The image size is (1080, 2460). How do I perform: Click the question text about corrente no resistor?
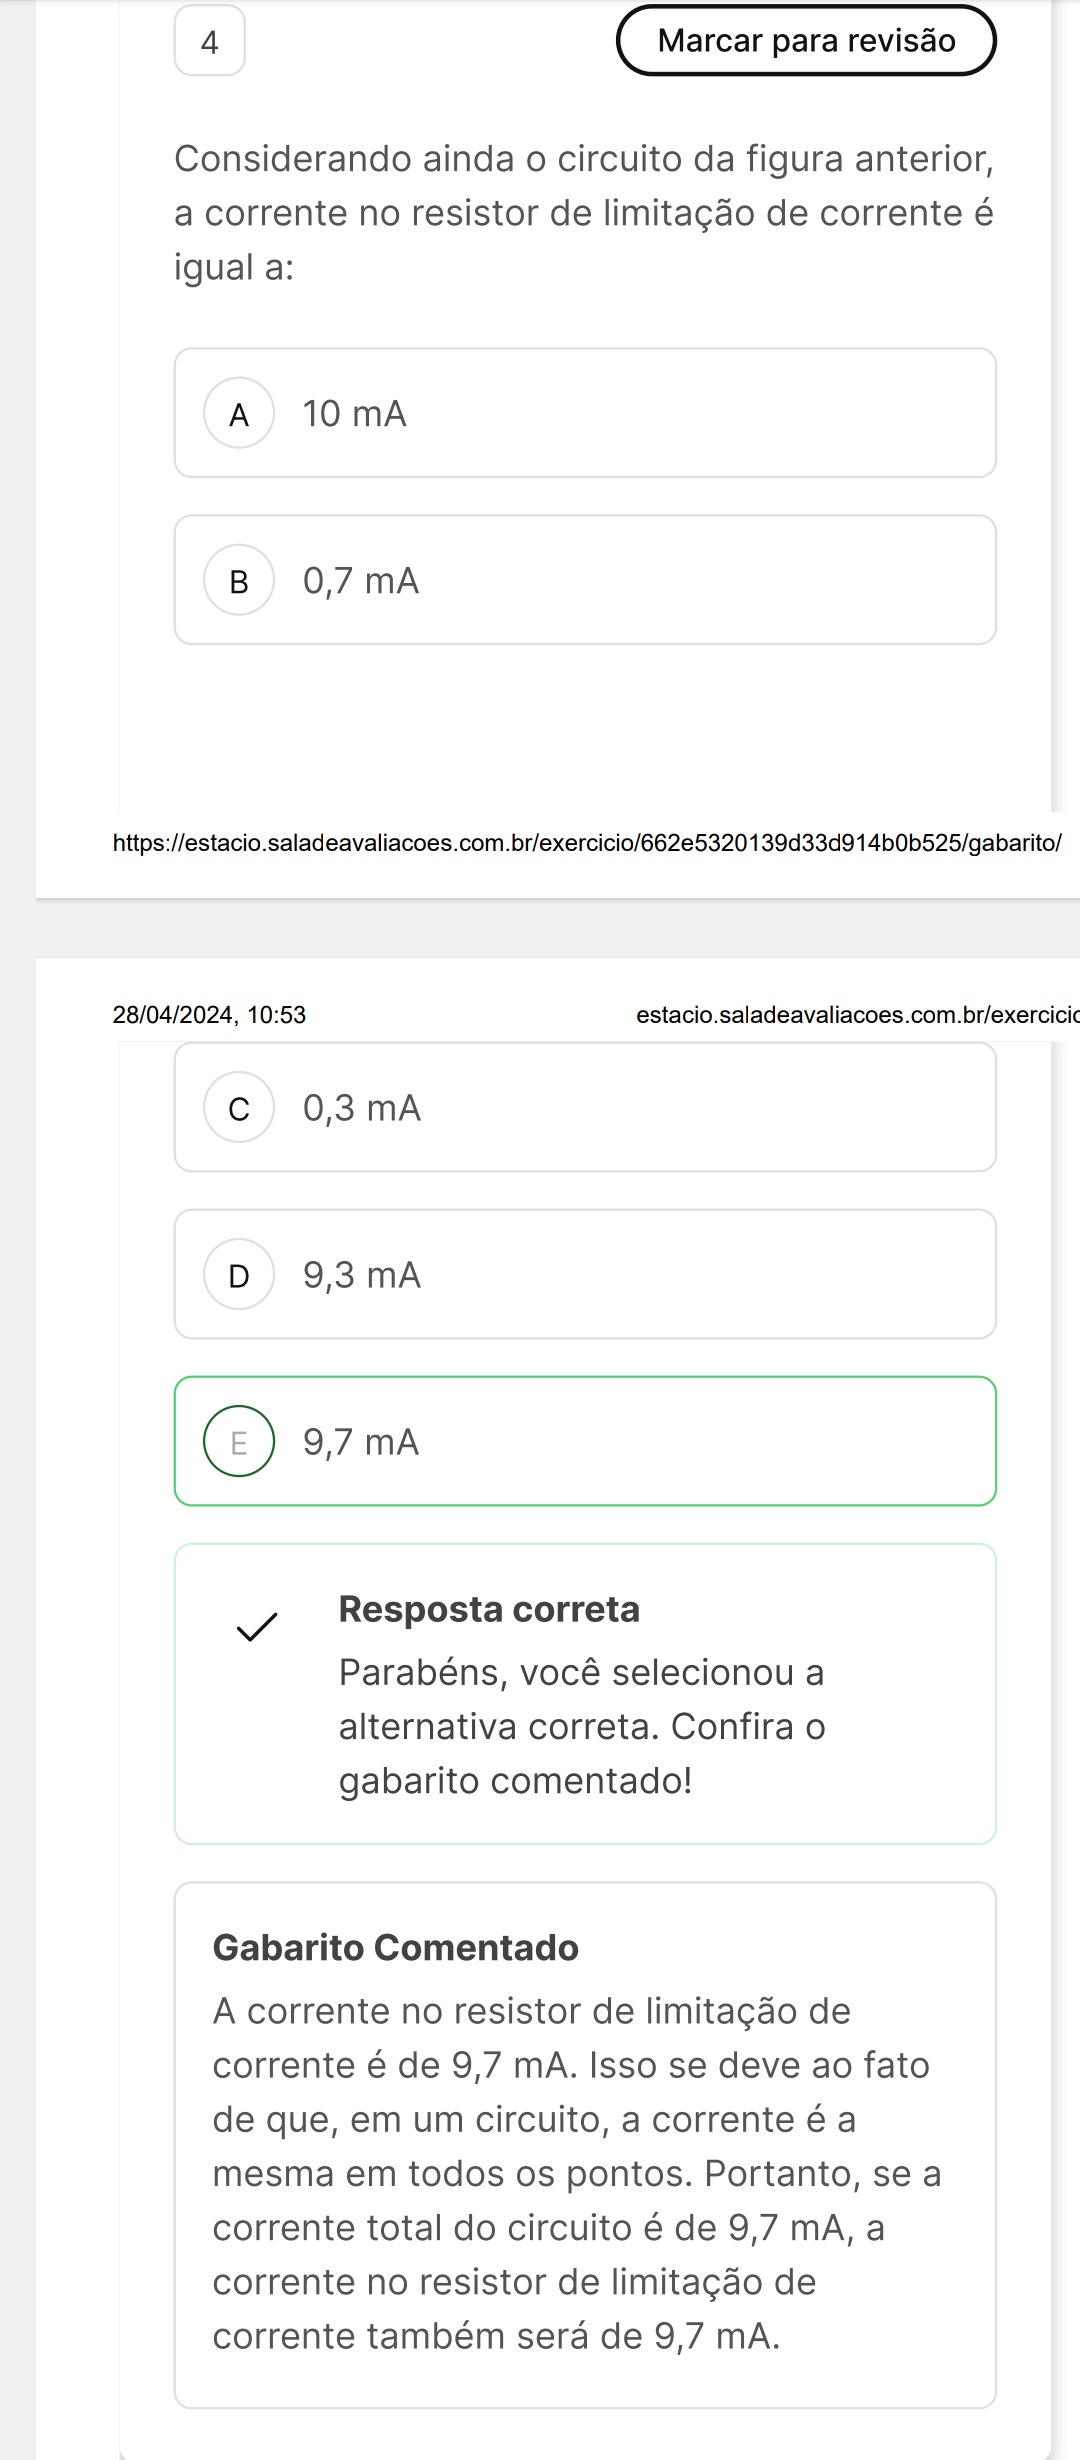click(x=584, y=213)
